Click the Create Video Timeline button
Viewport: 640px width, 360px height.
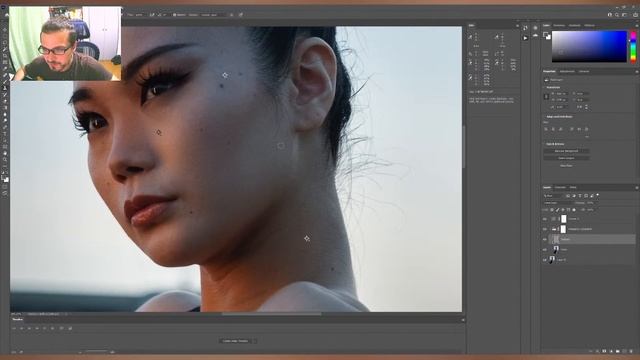pos(236,340)
